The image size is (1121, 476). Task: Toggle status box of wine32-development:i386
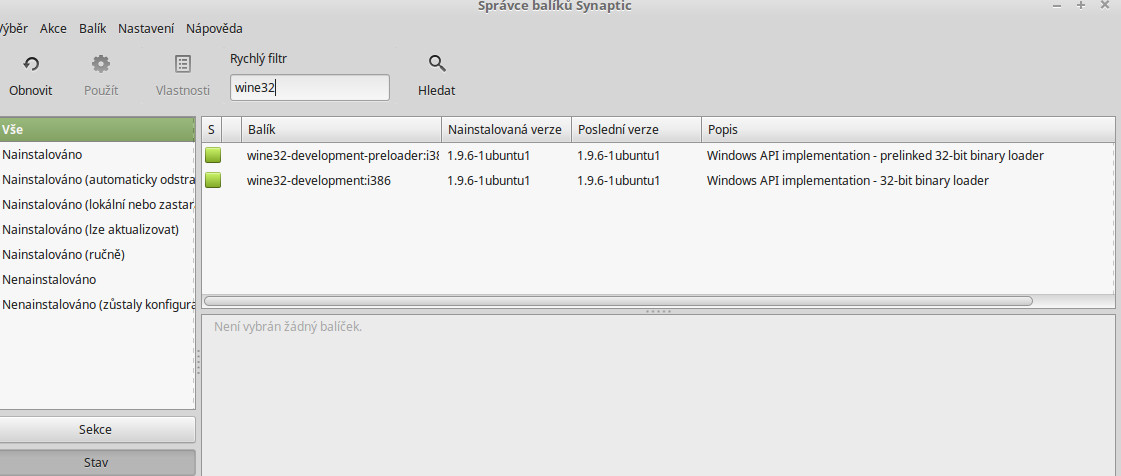point(213,181)
